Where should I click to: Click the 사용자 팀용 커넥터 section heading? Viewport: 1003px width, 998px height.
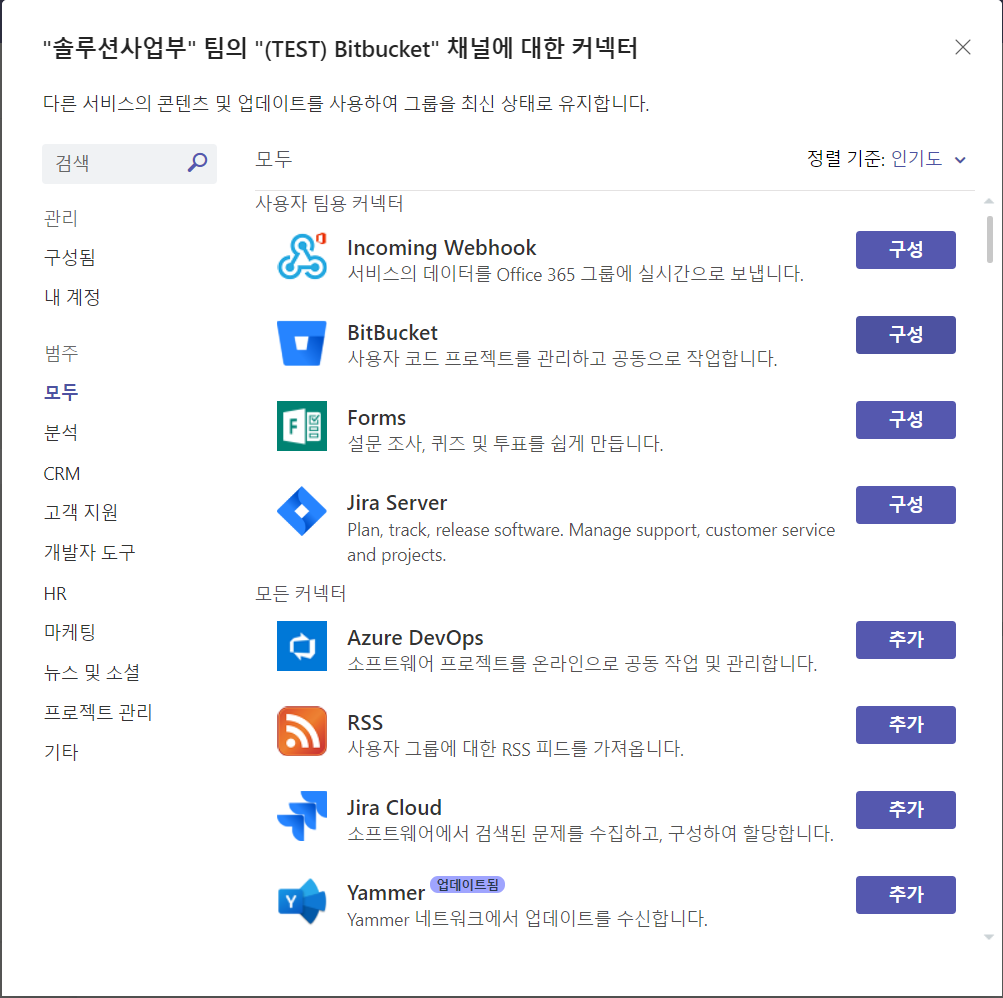(329, 203)
